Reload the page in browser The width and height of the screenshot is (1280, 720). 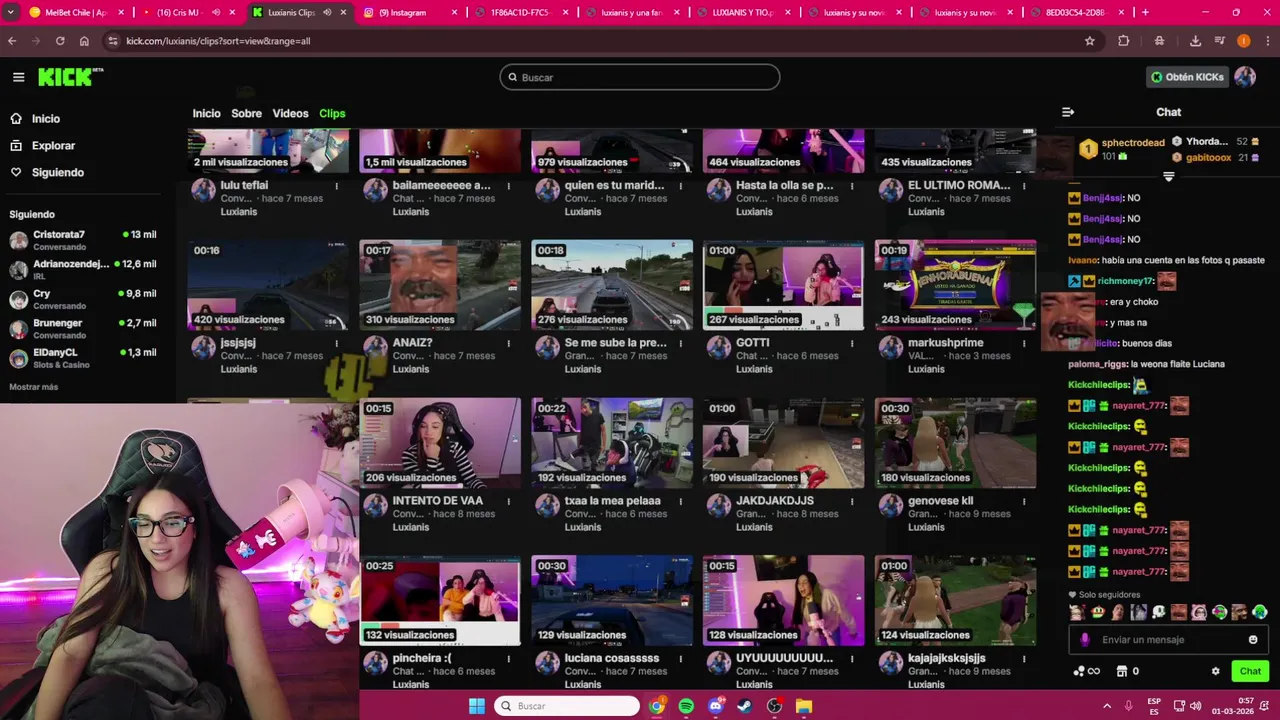[60, 41]
